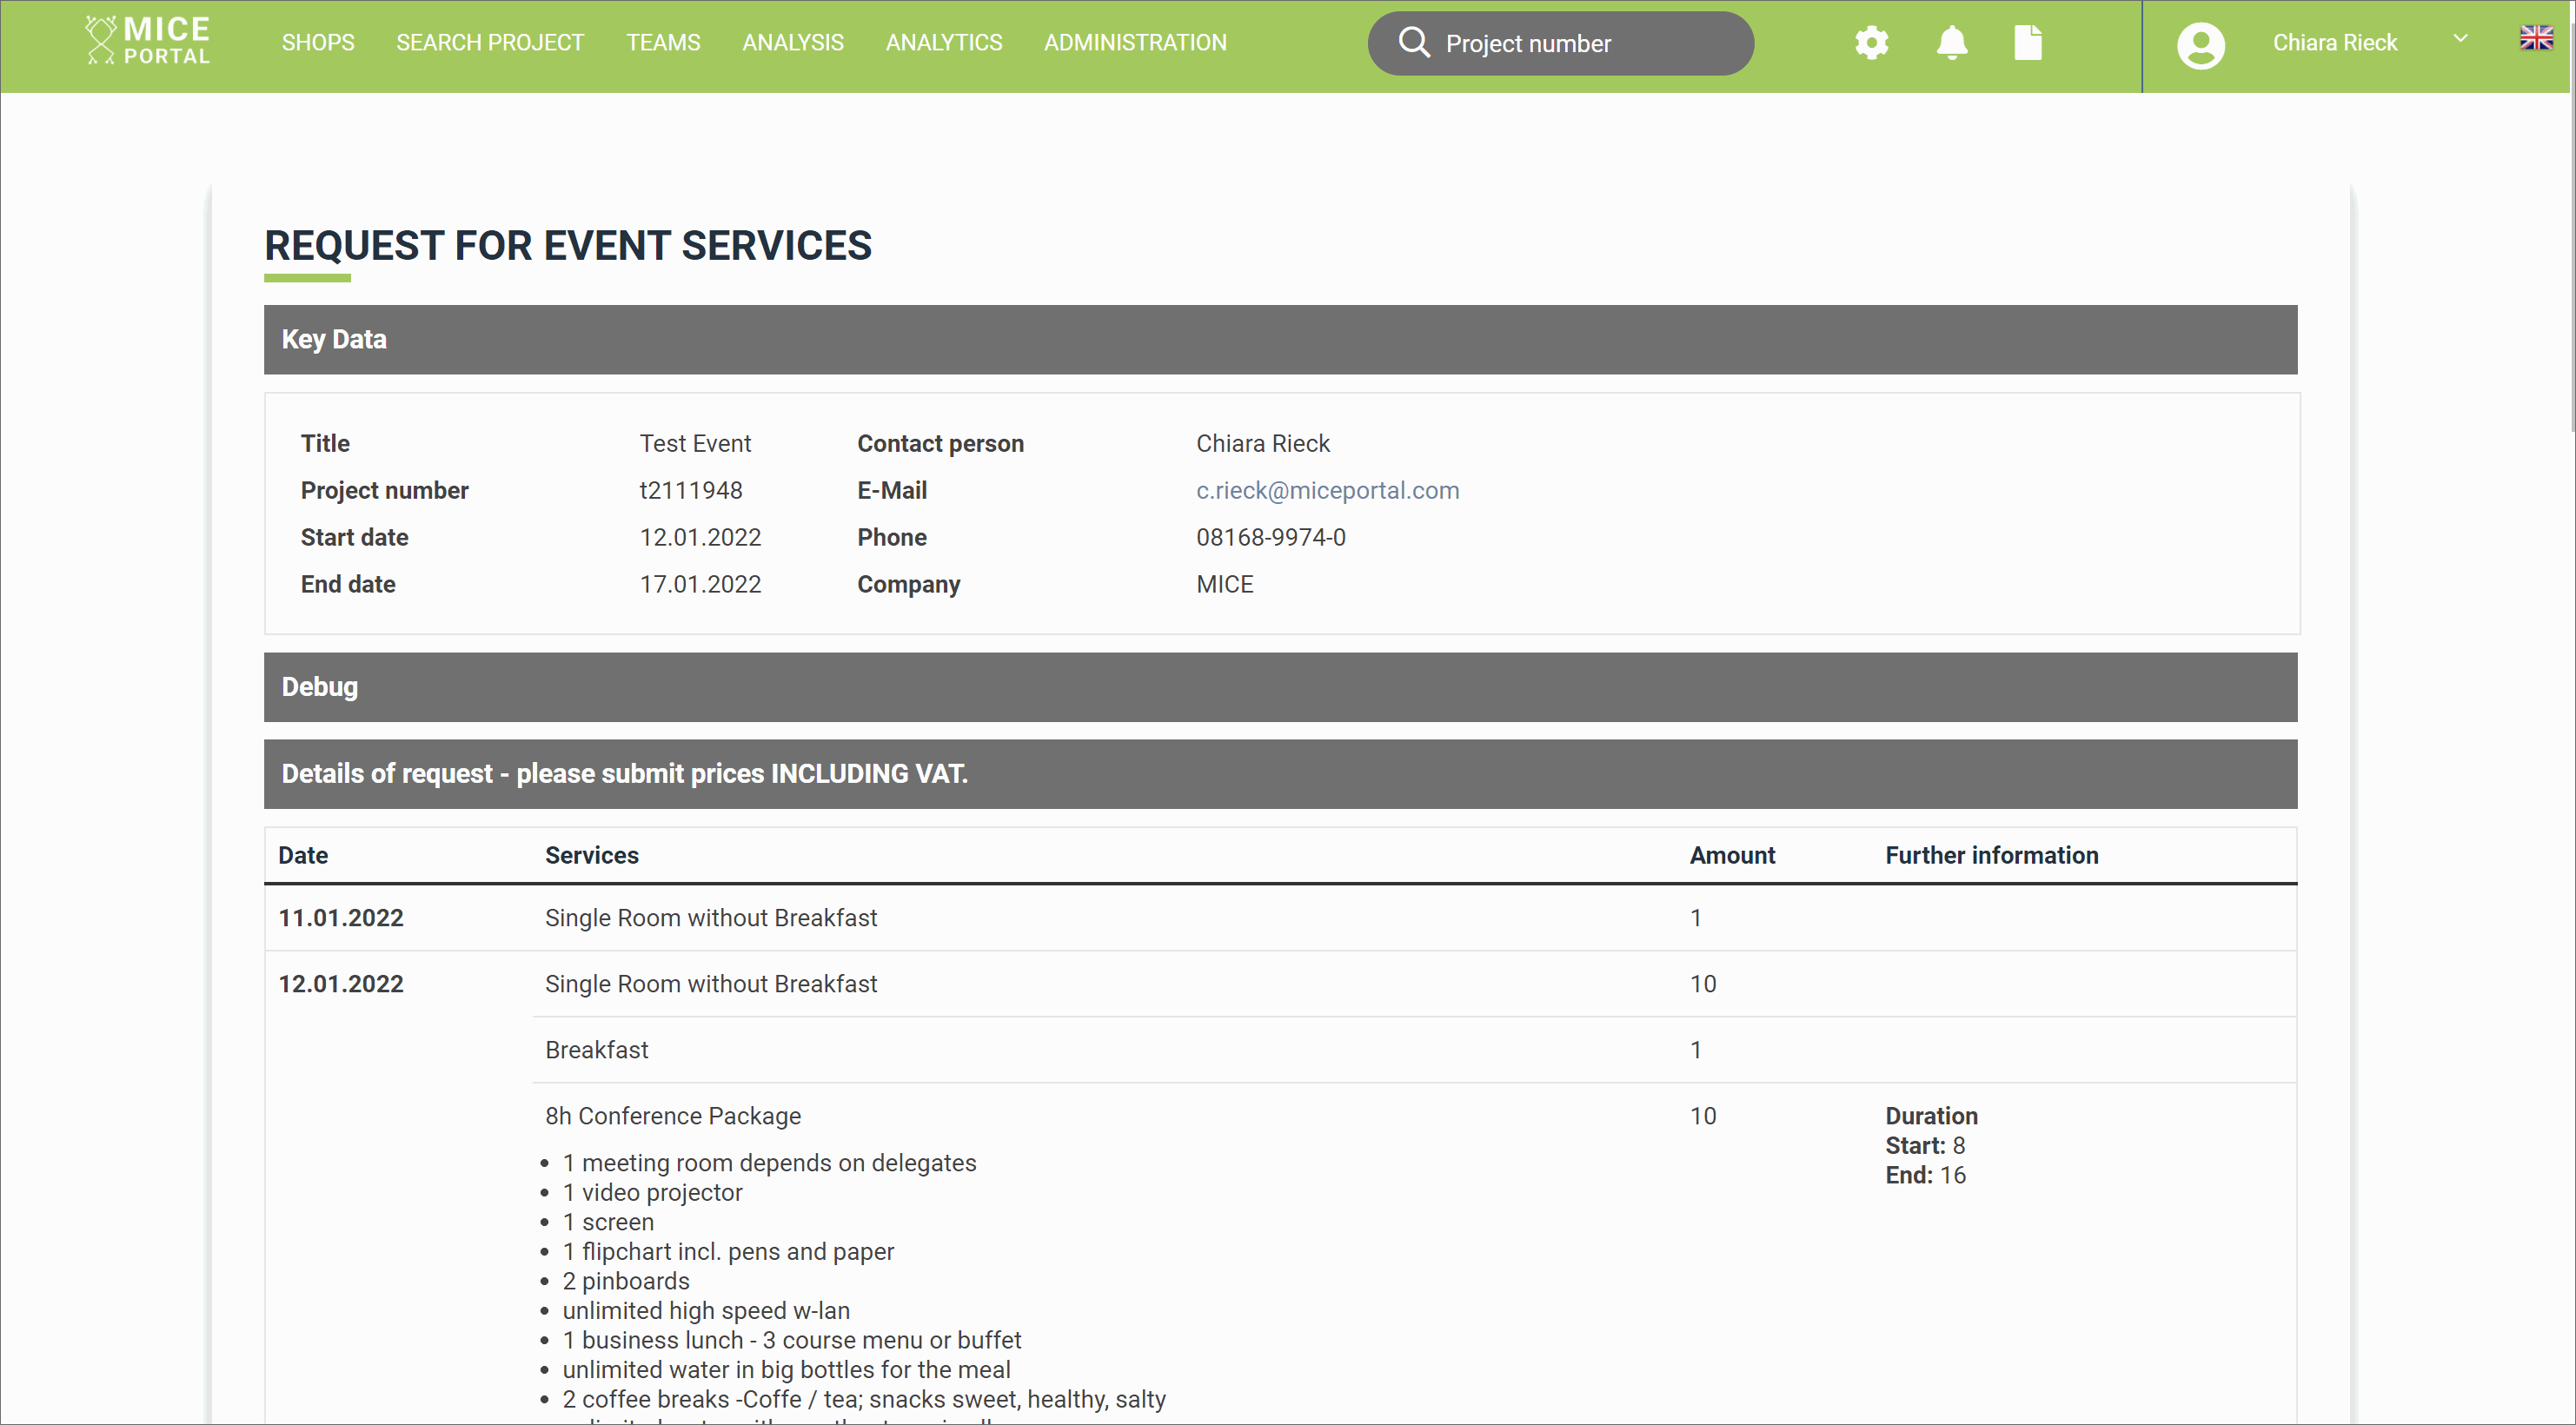2576x1425 pixels.
Task: Open the ADMINISTRATION menu
Action: (1135, 42)
